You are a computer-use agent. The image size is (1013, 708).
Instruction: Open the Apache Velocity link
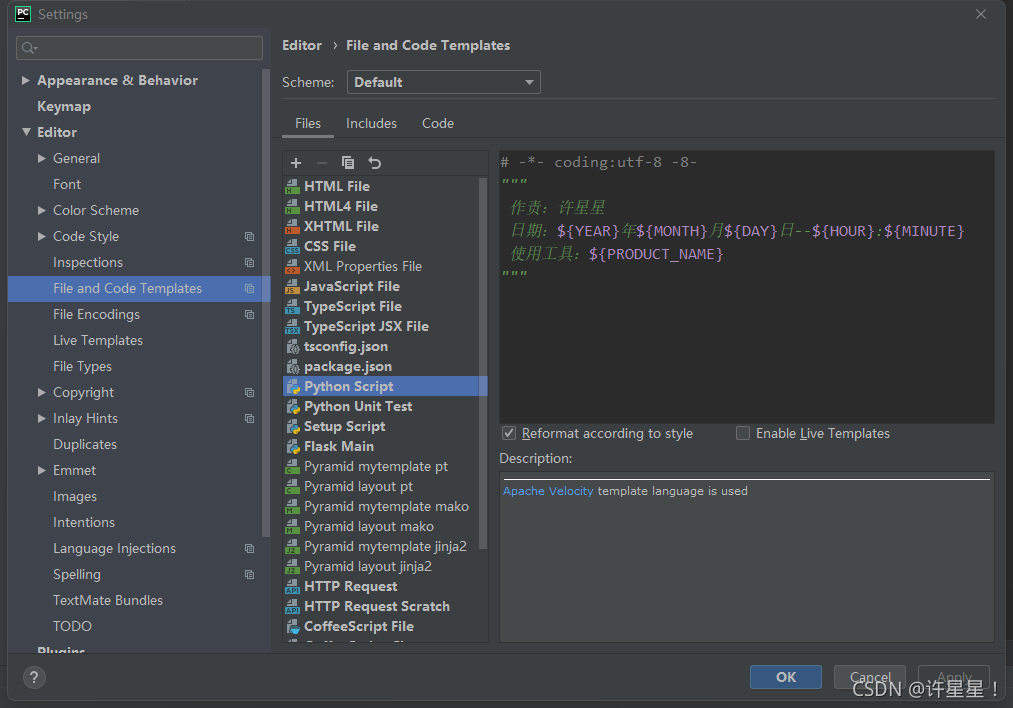click(548, 491)
